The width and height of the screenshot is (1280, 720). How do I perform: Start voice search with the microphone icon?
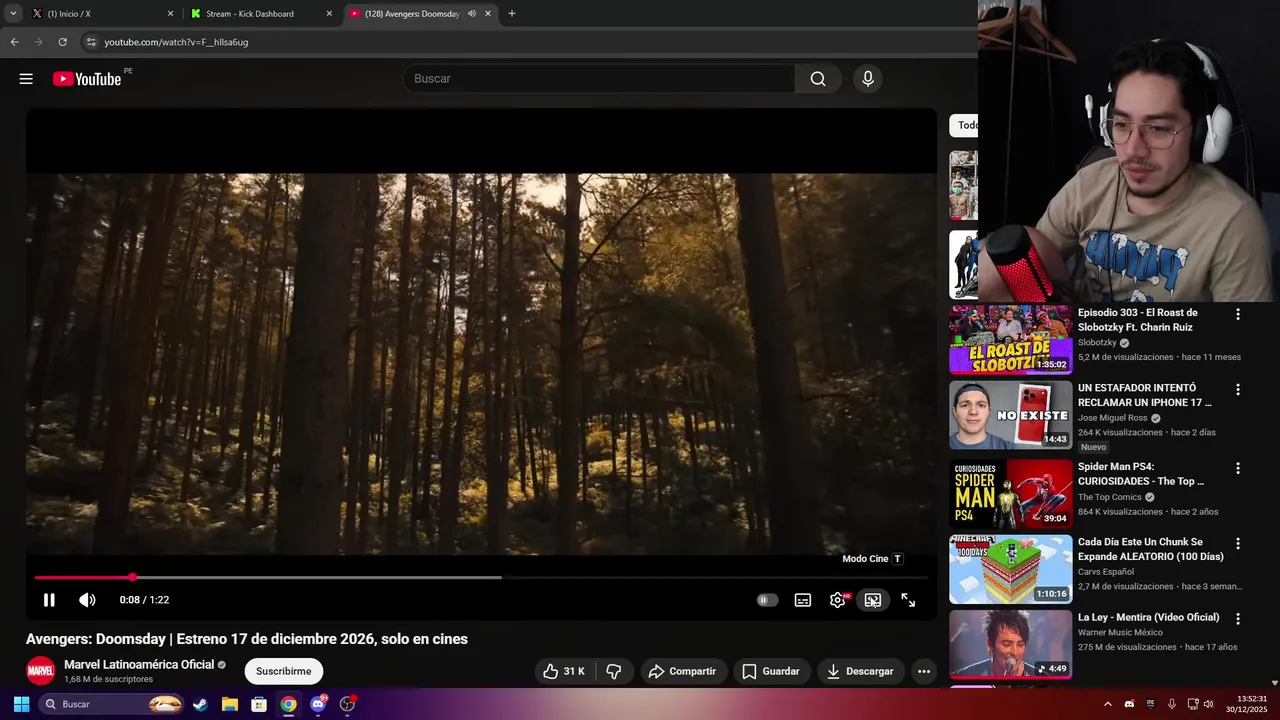[x=867, y=79]
